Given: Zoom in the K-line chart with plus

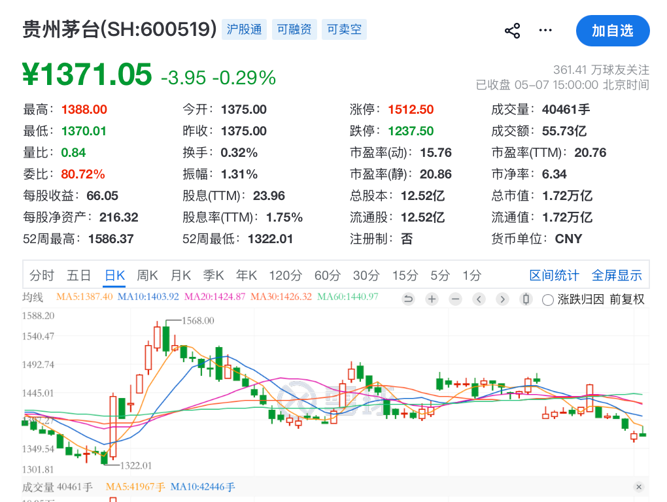Looking at the screenshot, I should click(x=432, y=299).
